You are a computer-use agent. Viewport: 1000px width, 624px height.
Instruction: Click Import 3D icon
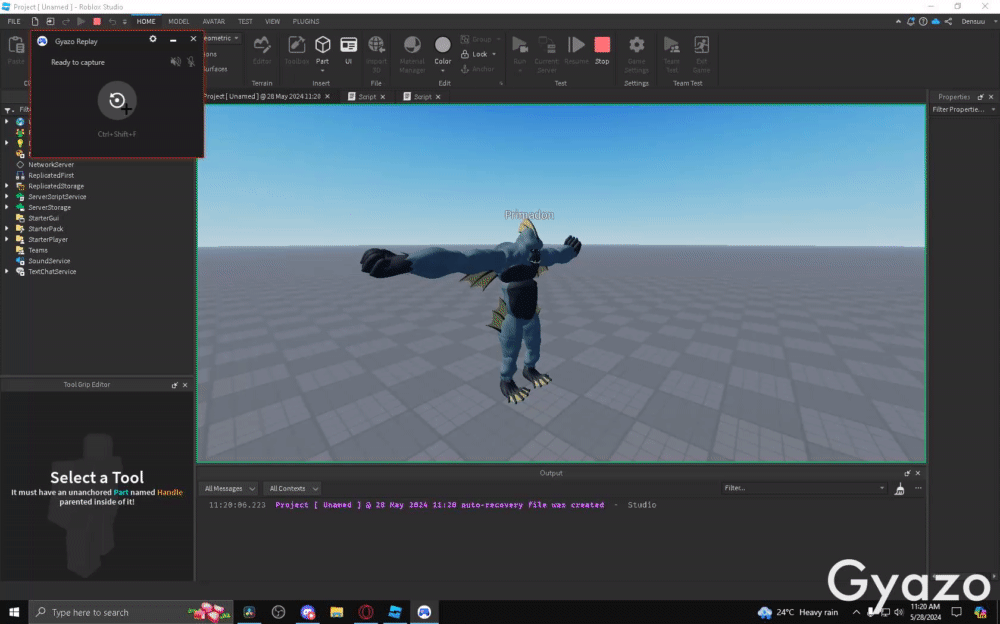click(376, 54)
